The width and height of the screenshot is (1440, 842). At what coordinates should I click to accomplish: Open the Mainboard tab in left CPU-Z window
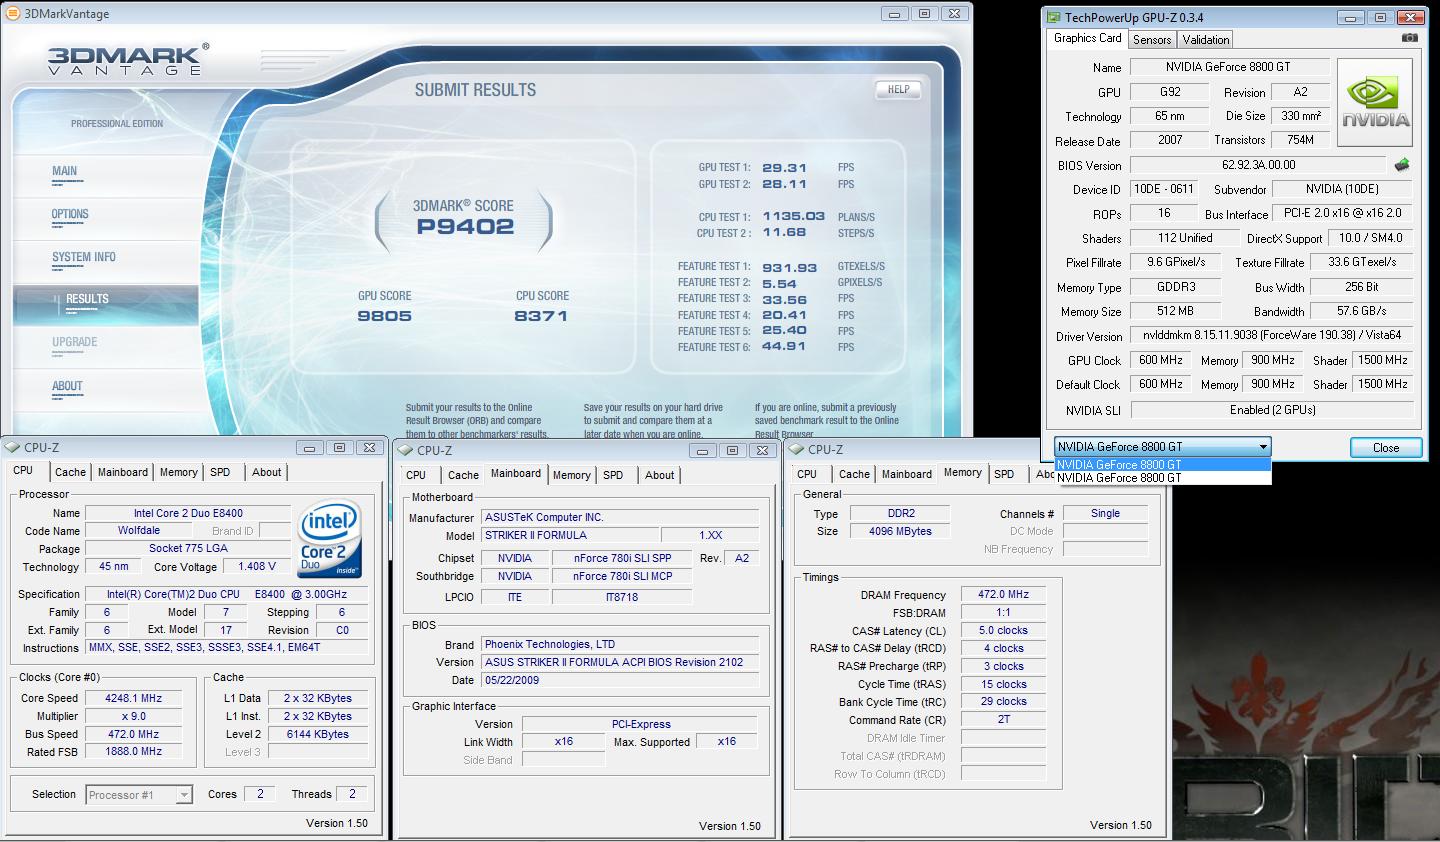click(123, 472)
